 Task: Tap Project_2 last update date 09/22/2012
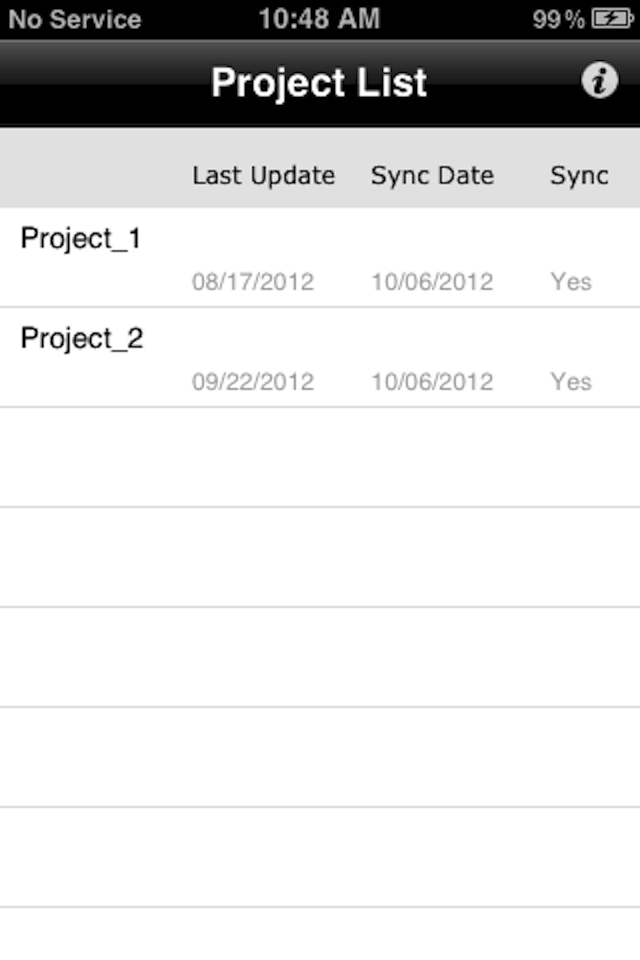(253, 381)
